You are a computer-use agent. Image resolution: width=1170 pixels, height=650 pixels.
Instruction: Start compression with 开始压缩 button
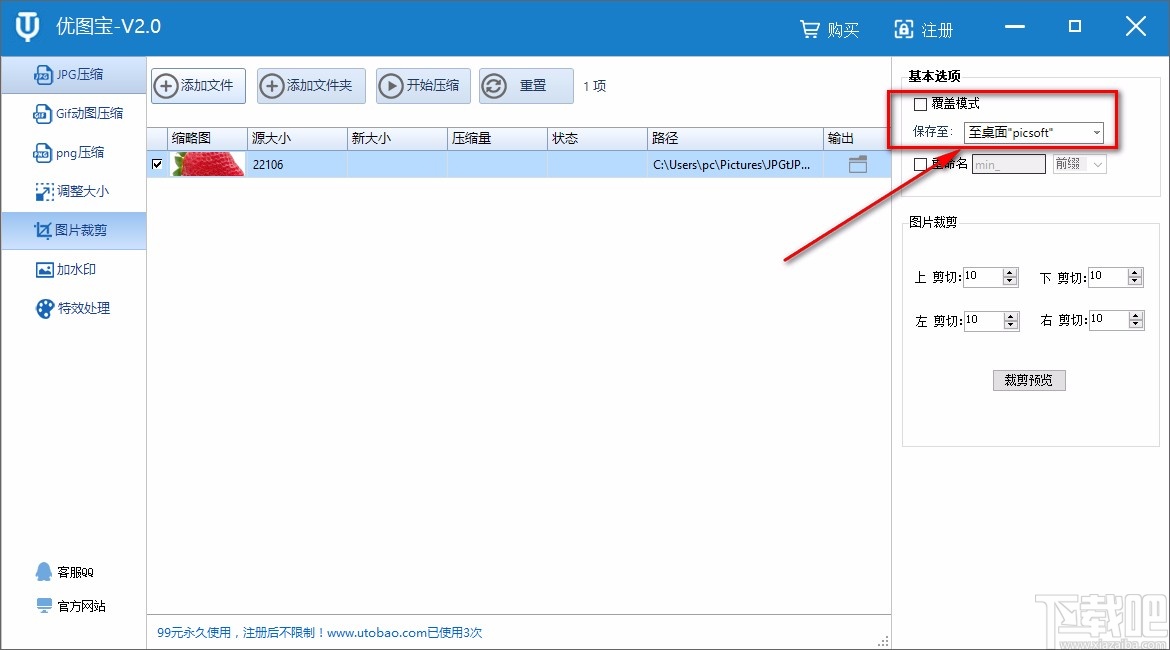(x=423, y=86)
